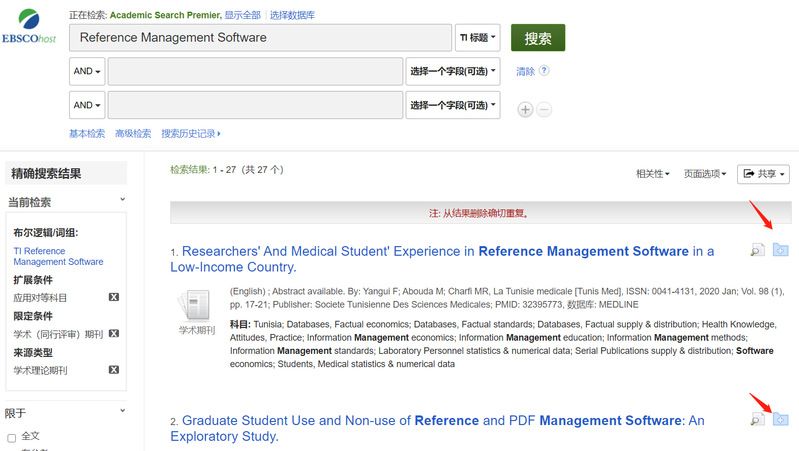Screen dimensions: 799x451
Task: Open the 共享 share menu
Action: 763,174
